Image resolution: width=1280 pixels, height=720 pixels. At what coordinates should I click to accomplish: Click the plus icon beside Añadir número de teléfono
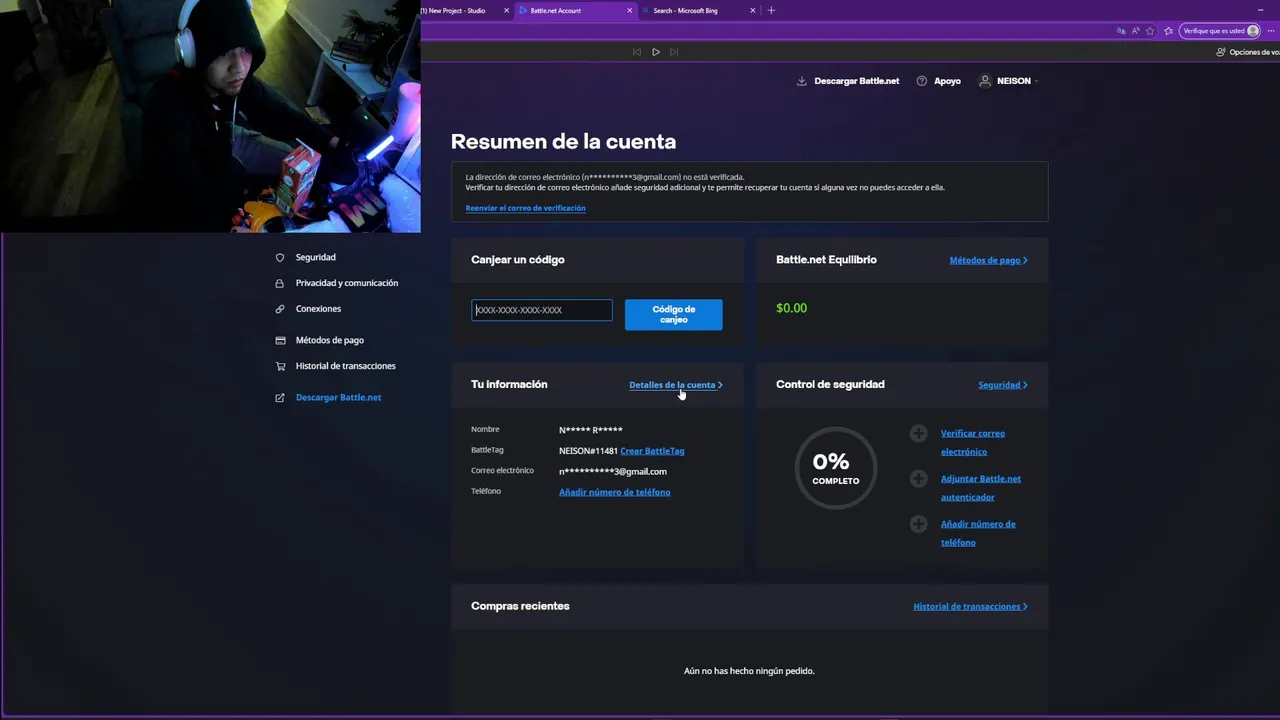pos(918,524)
